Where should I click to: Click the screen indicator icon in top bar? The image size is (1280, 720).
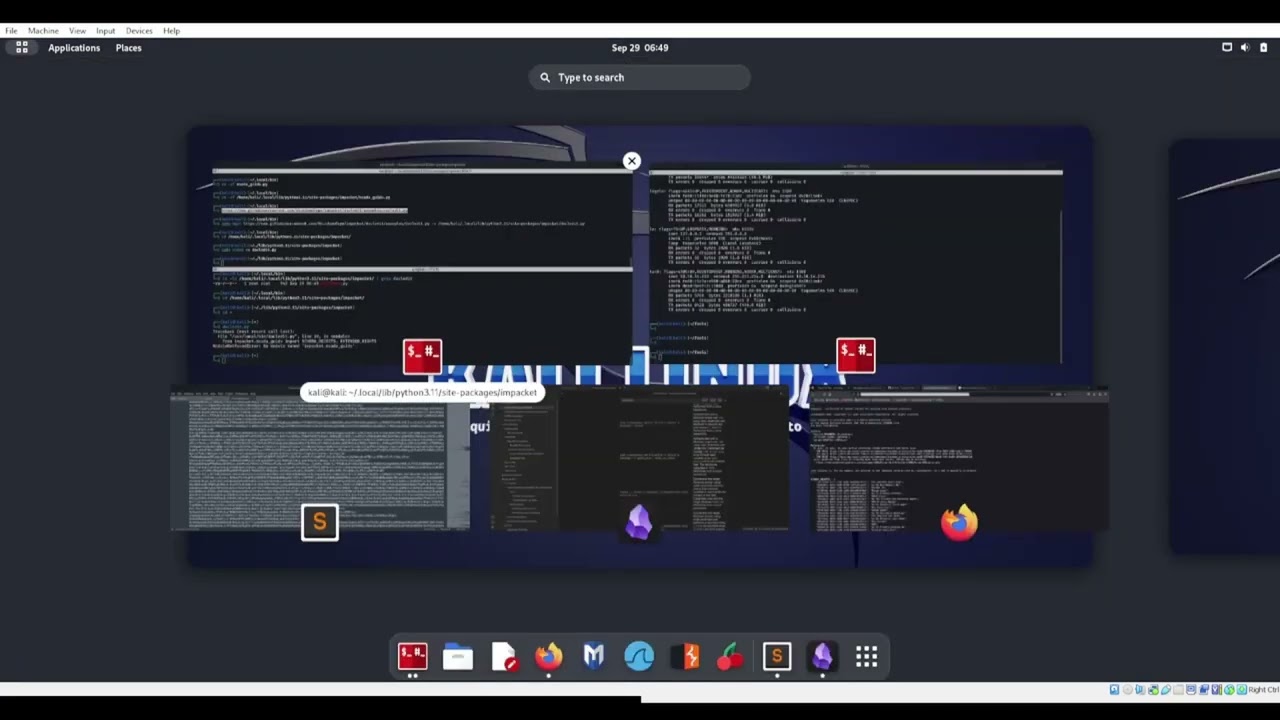(x=1227, y=47)
